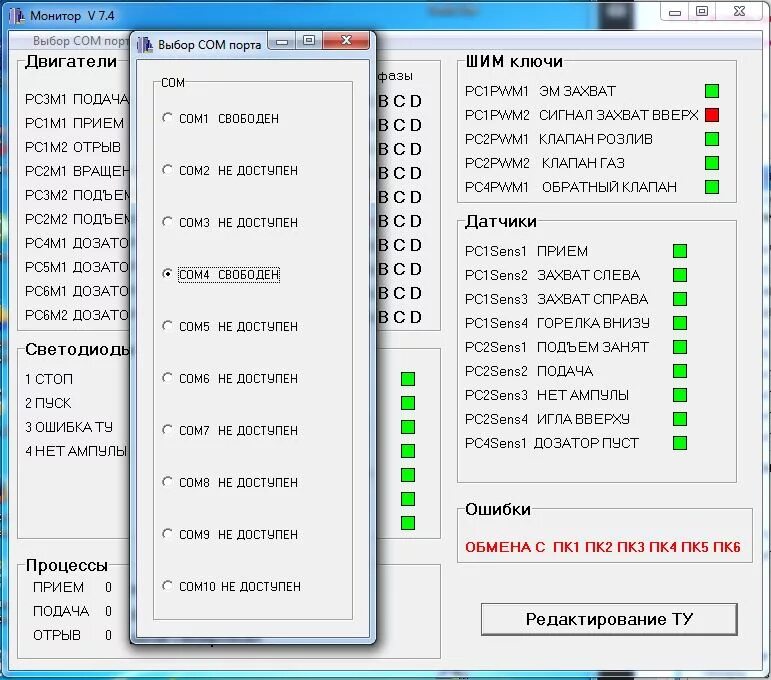Viewport: 771px width, 680px height.
Task: Click green indicator for PC2PWM2 КЛАПАН ГАЗ
Action: click(712, 163)
